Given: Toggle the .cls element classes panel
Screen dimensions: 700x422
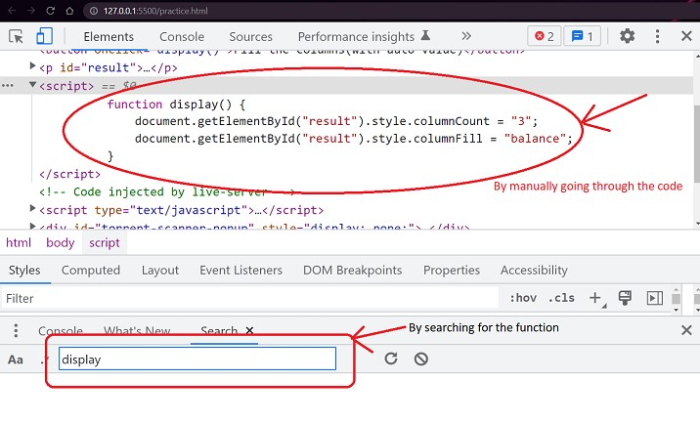Looking at the screenshot, I should click(561, 298).
